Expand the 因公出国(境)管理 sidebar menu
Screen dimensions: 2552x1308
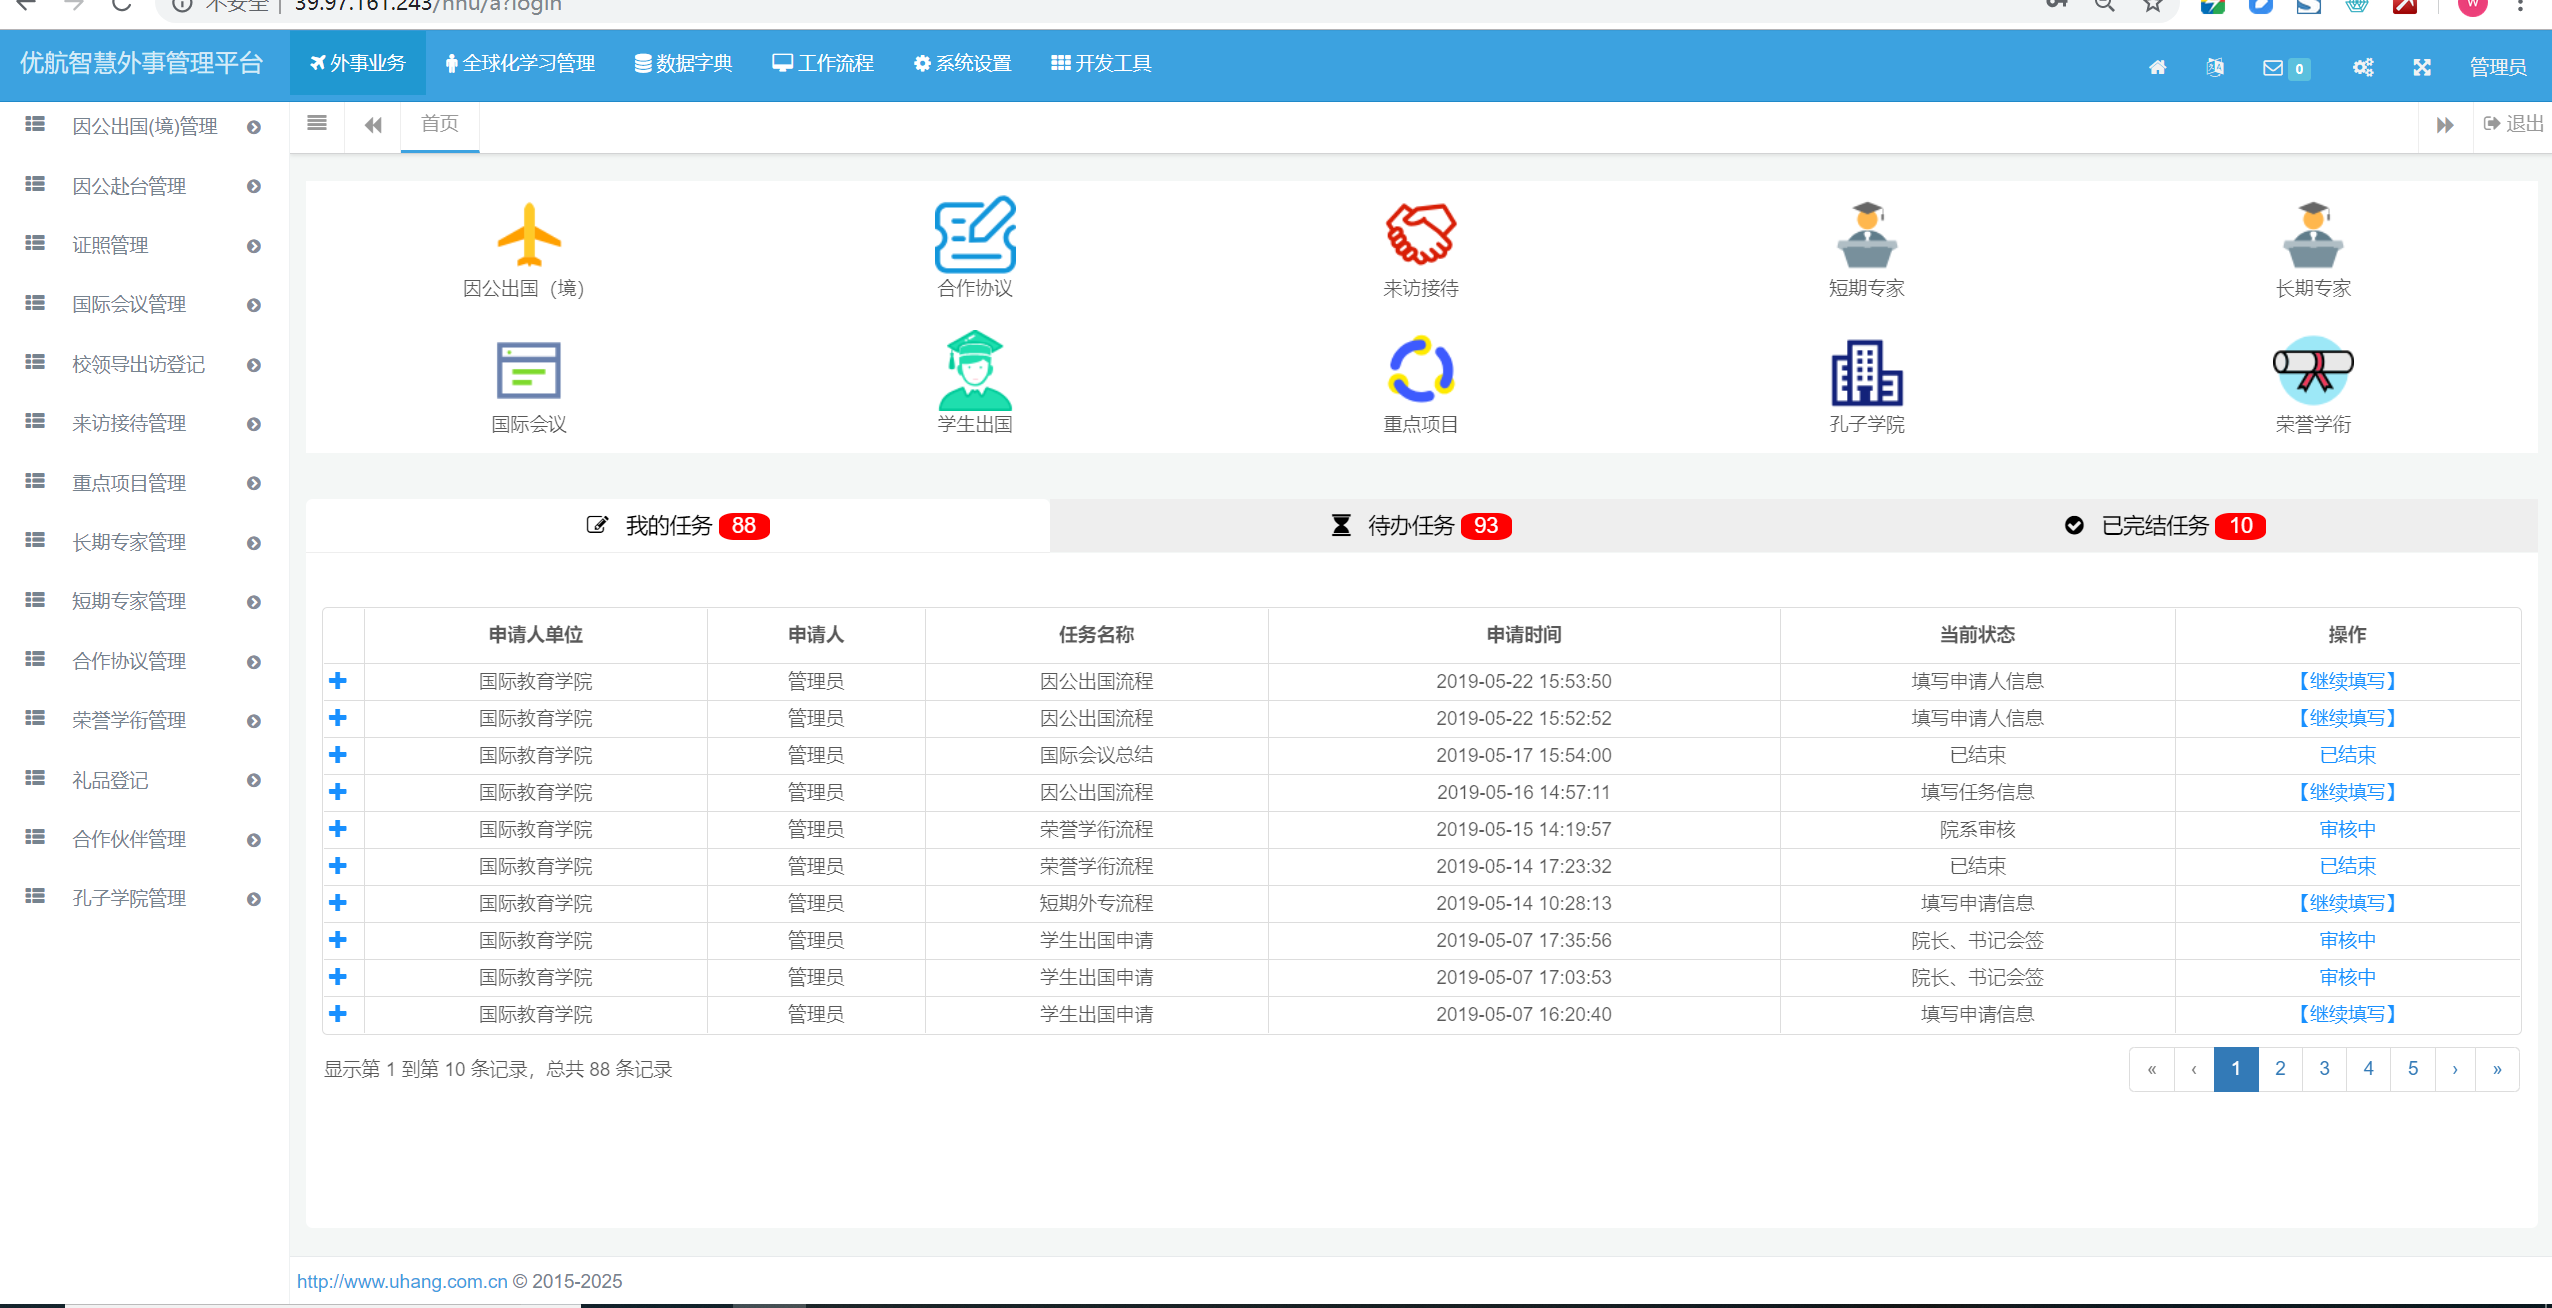145,127
